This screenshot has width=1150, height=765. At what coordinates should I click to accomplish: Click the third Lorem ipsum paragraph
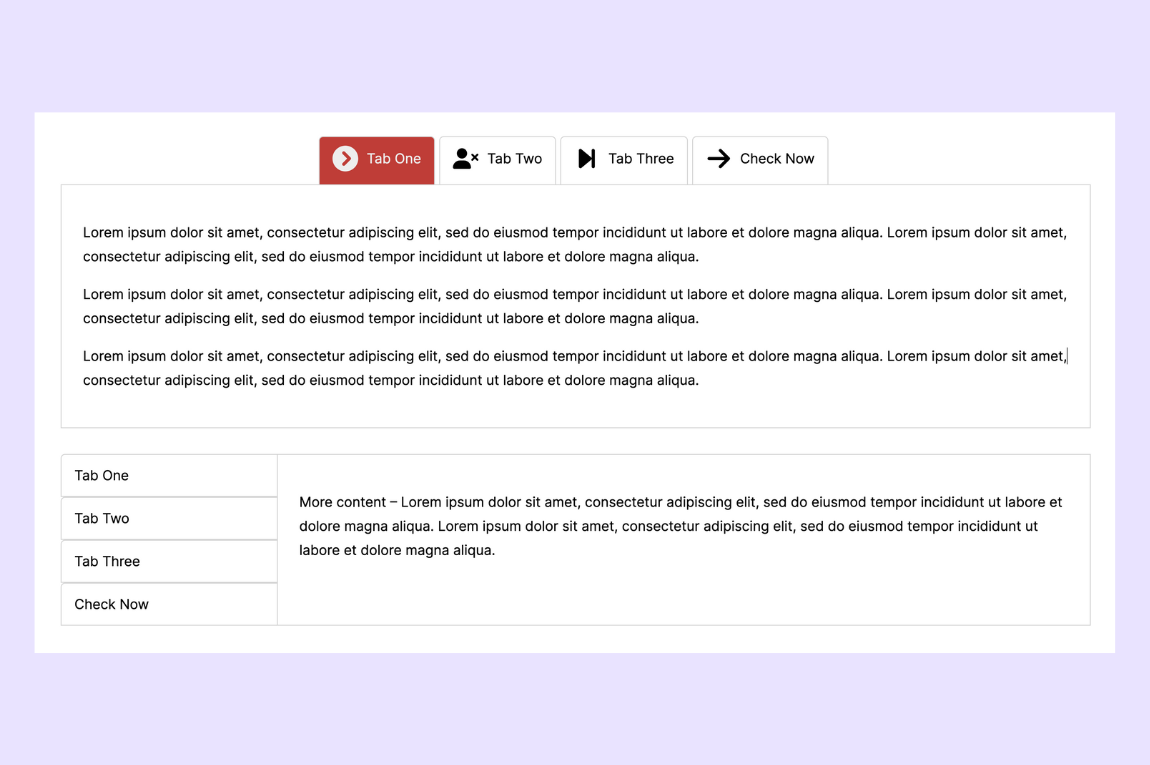click(x=575, y=368)
